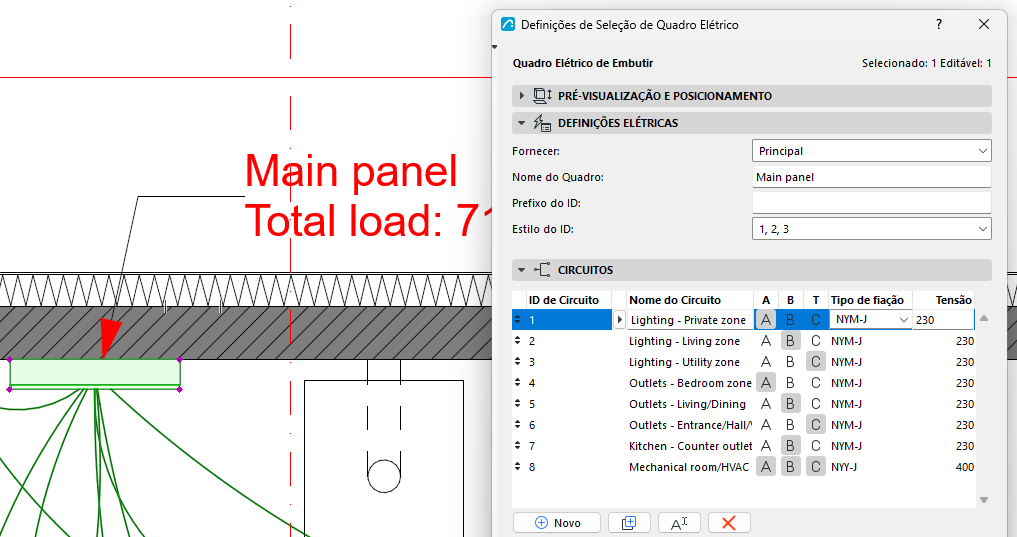Click the reorder handle for circuit 6
Viewport: 1017px width, 537px height.
518,425
